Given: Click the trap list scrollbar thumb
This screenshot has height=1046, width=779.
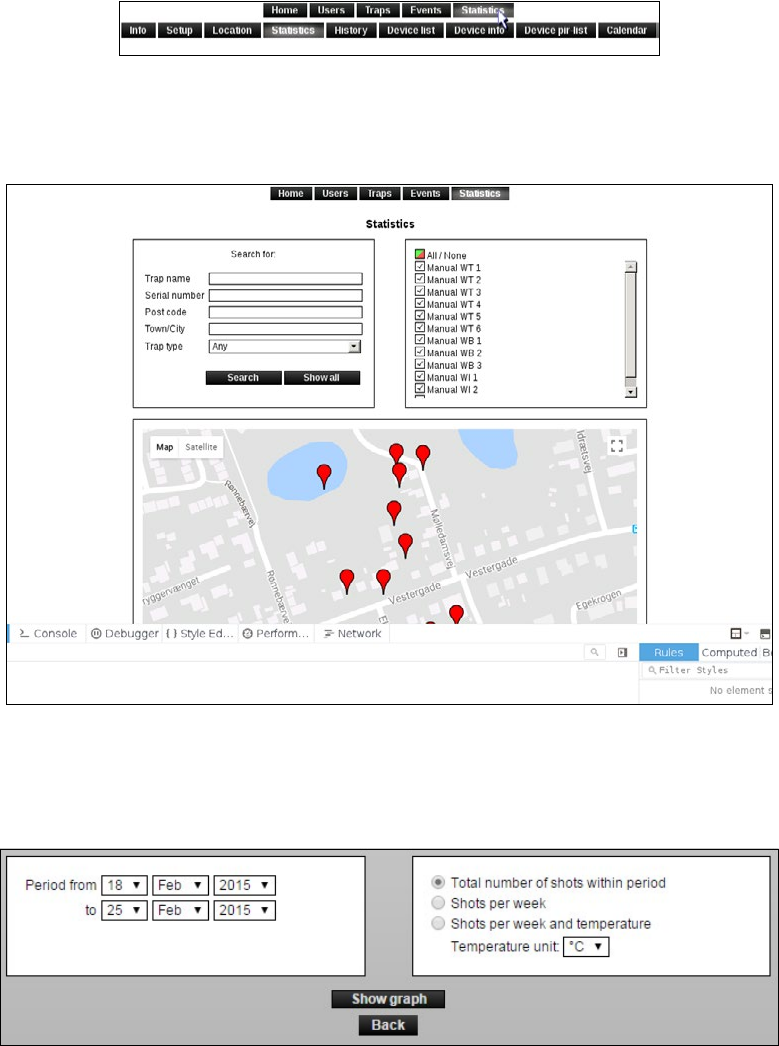Looking at the screenshot, I should tap(631, 325).
